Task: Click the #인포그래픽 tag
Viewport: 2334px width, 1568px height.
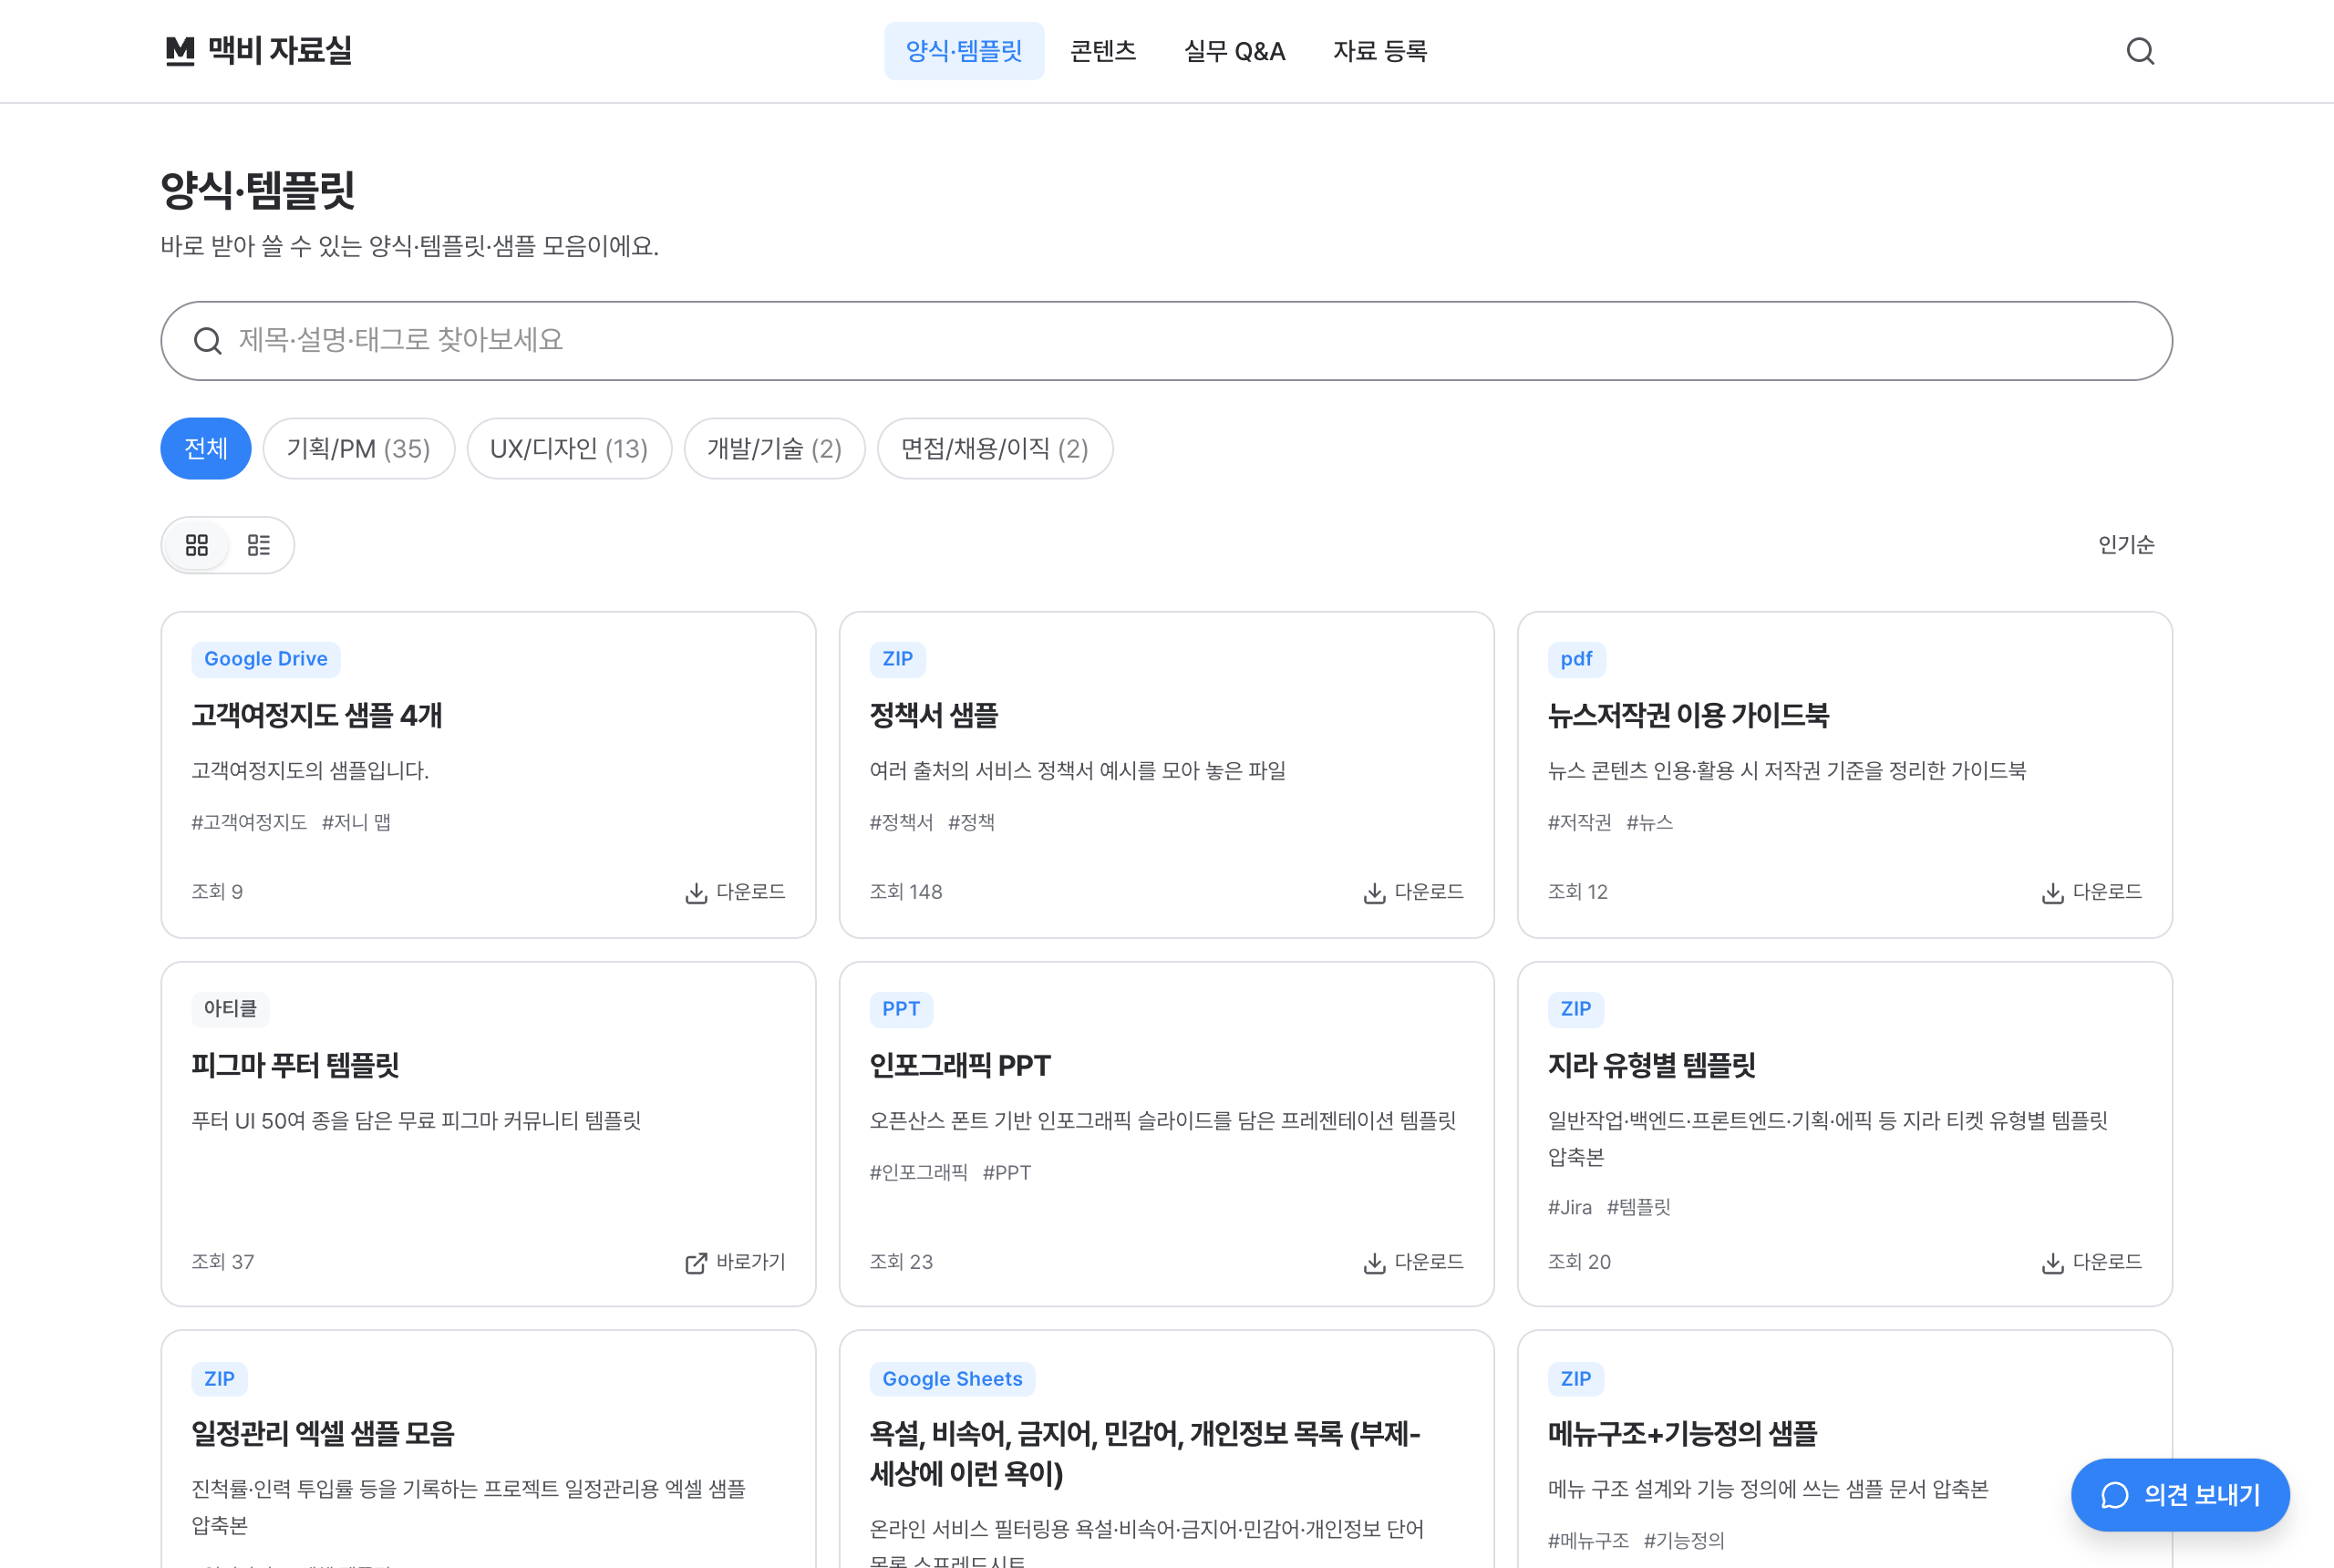Action: (x=918, y=1172)
